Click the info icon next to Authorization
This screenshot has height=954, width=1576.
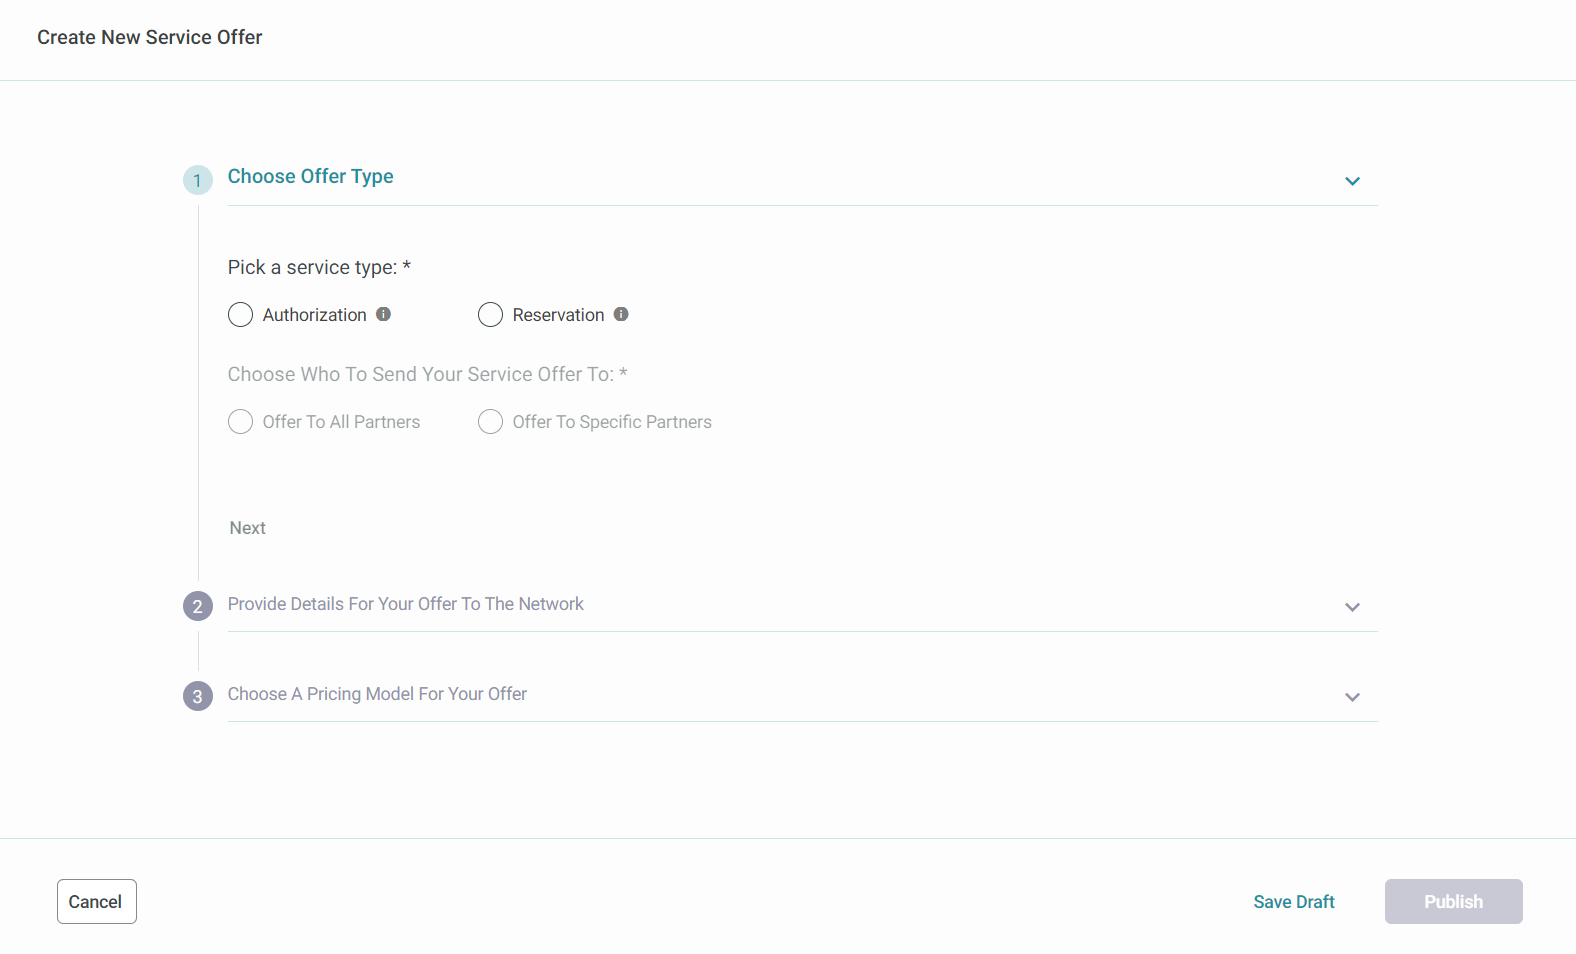point(383,314)
